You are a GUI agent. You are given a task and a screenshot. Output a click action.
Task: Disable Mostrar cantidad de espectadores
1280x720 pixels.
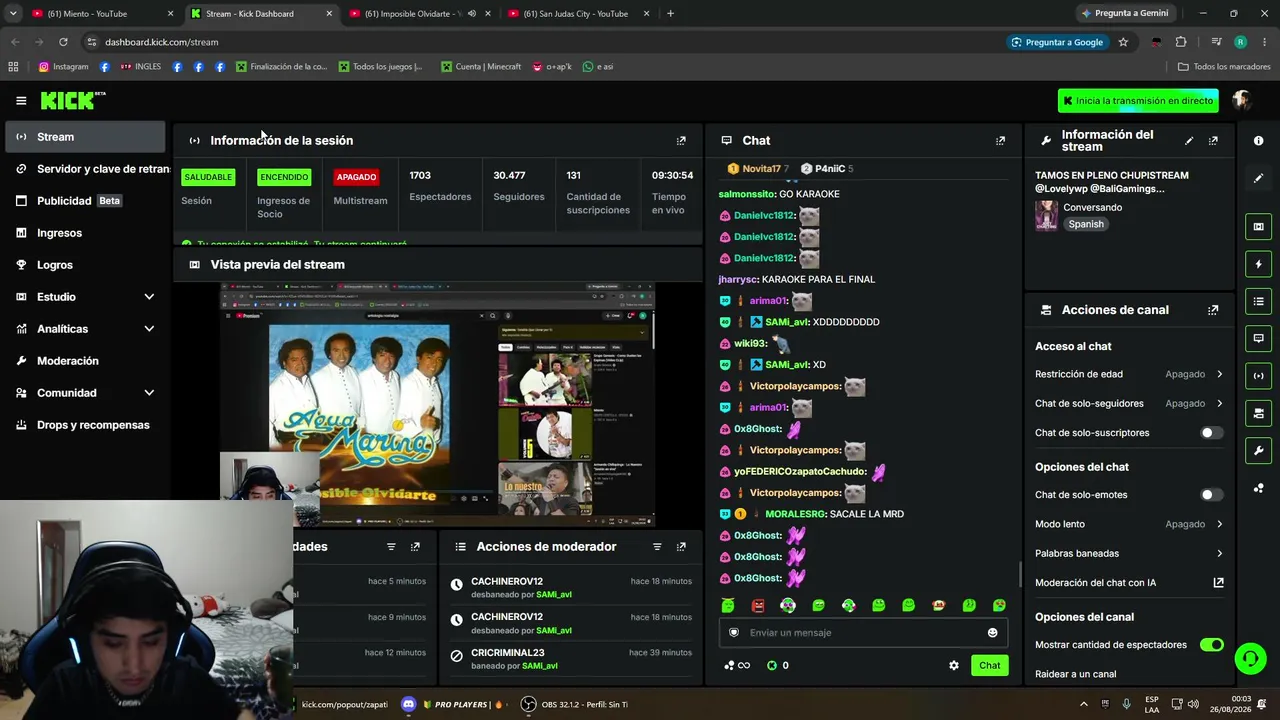1211,645
